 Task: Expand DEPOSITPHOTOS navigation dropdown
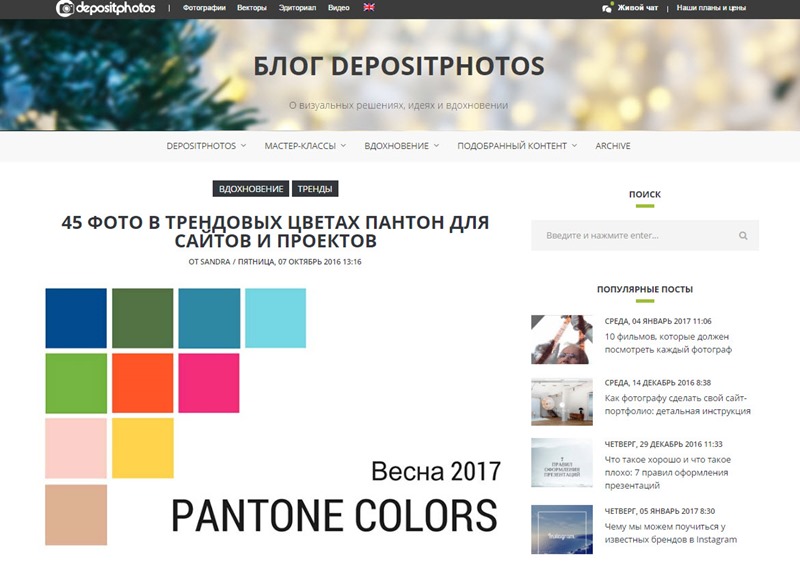(x=206, y=146)
